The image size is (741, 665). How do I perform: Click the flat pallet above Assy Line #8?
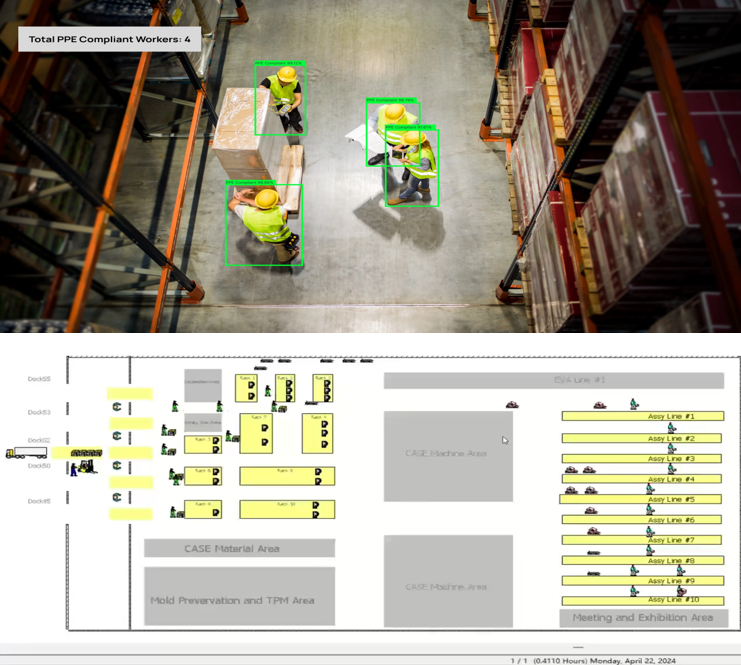594,553
